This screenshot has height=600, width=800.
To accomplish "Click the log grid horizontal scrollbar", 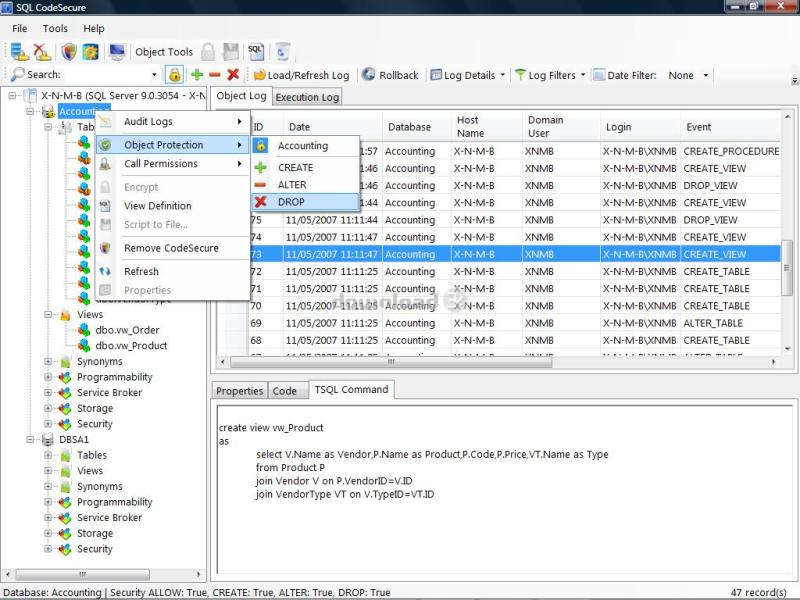I will tap(391, 362).
